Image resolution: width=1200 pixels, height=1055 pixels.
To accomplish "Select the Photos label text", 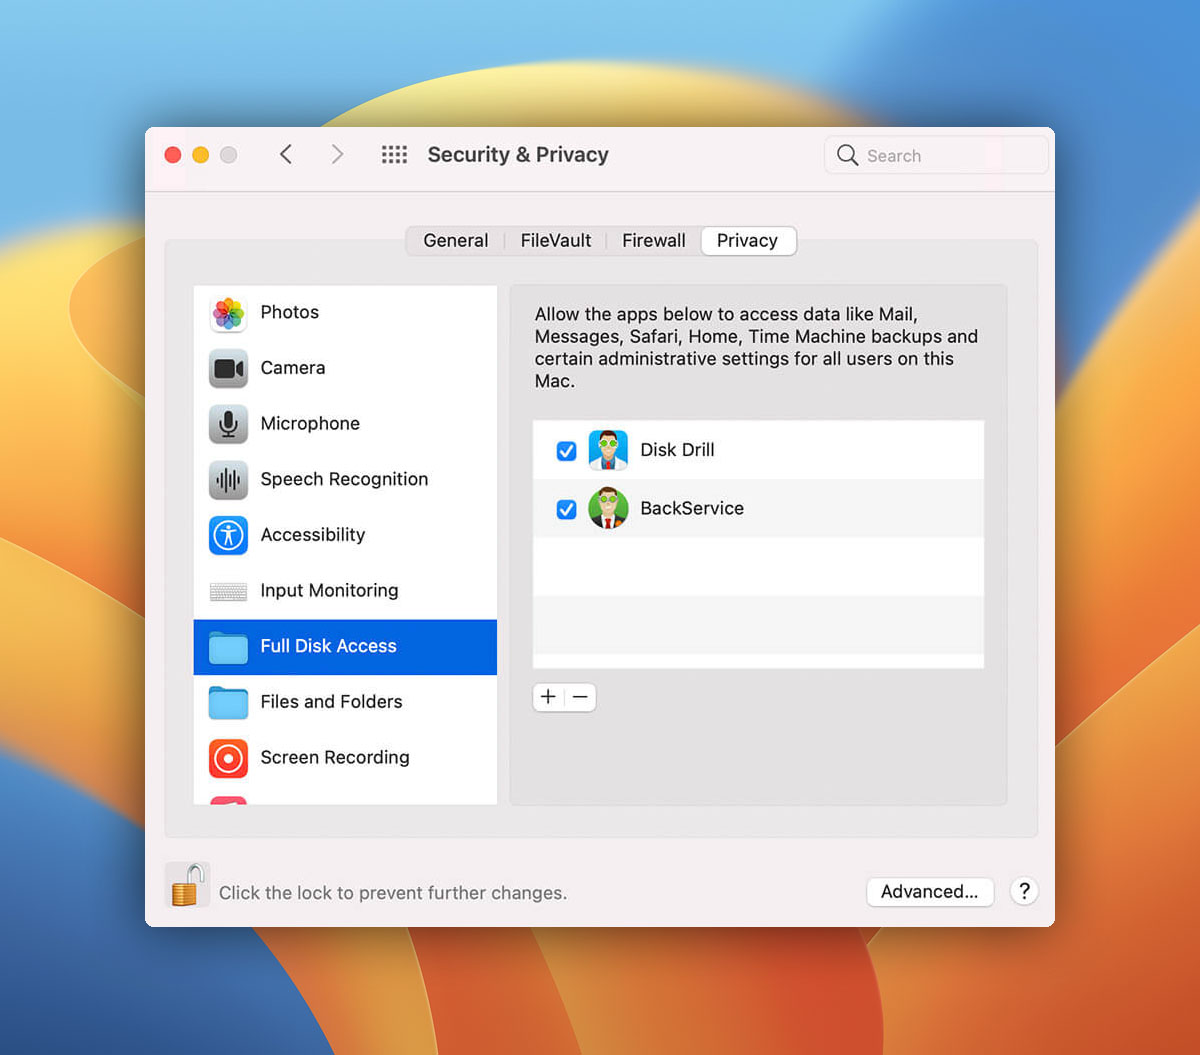I will click(x=290, y=312).
